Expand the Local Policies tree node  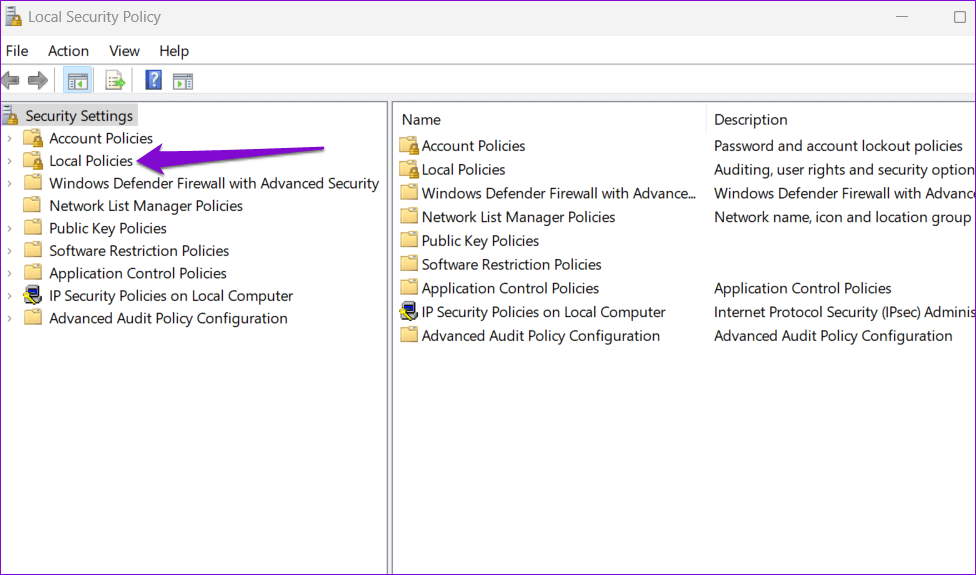pyautogui.click(x=9, y=161)
